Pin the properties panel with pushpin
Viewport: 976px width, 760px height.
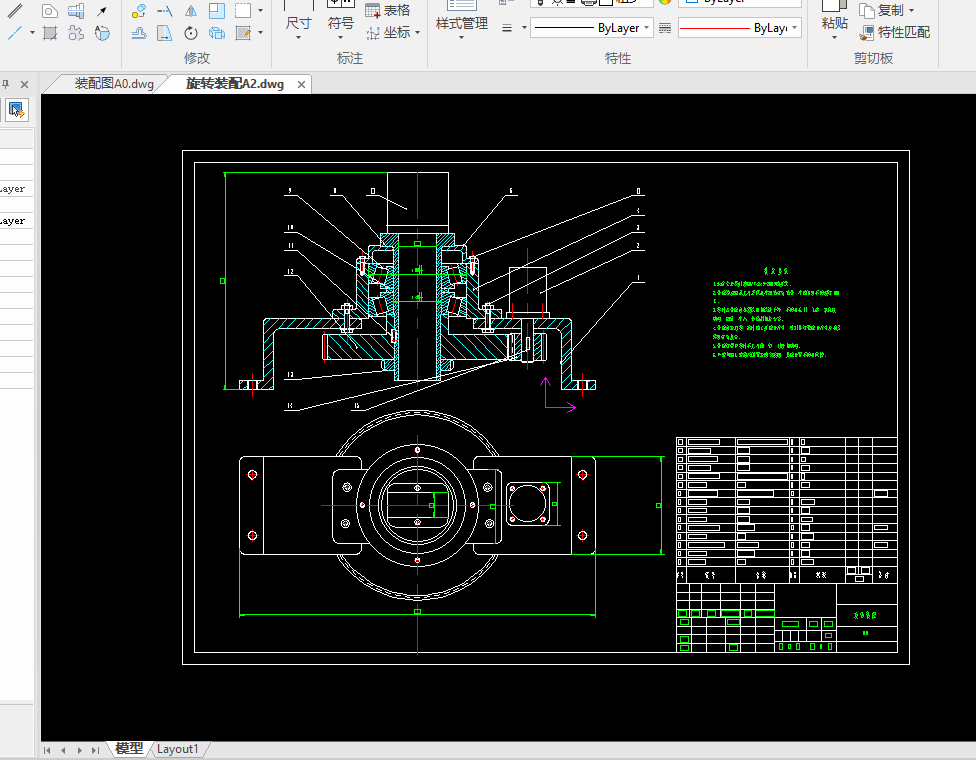pyautogui.click(x=6, y=84)
